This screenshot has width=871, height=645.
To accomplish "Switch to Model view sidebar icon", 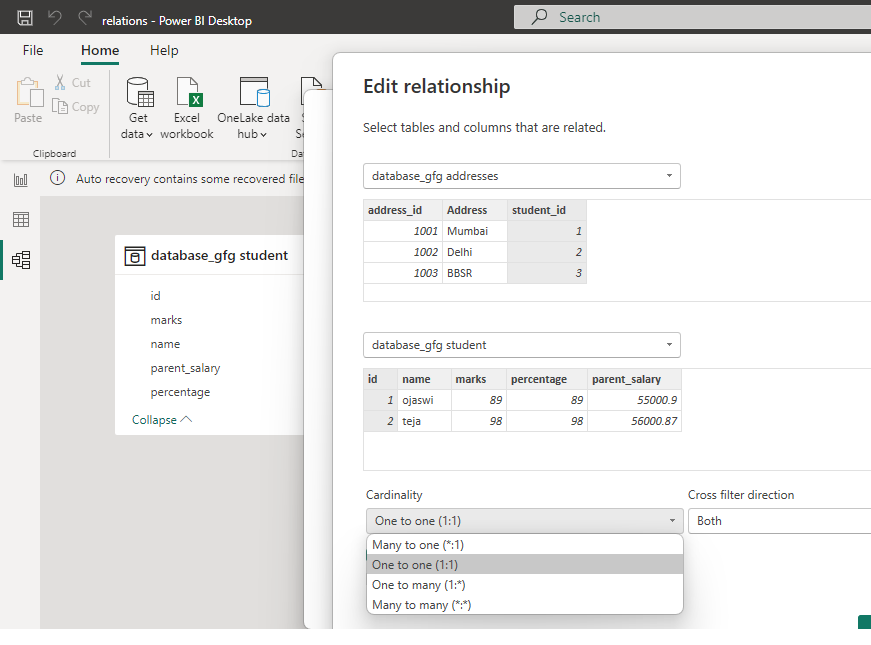I will [x=21, y=260].
